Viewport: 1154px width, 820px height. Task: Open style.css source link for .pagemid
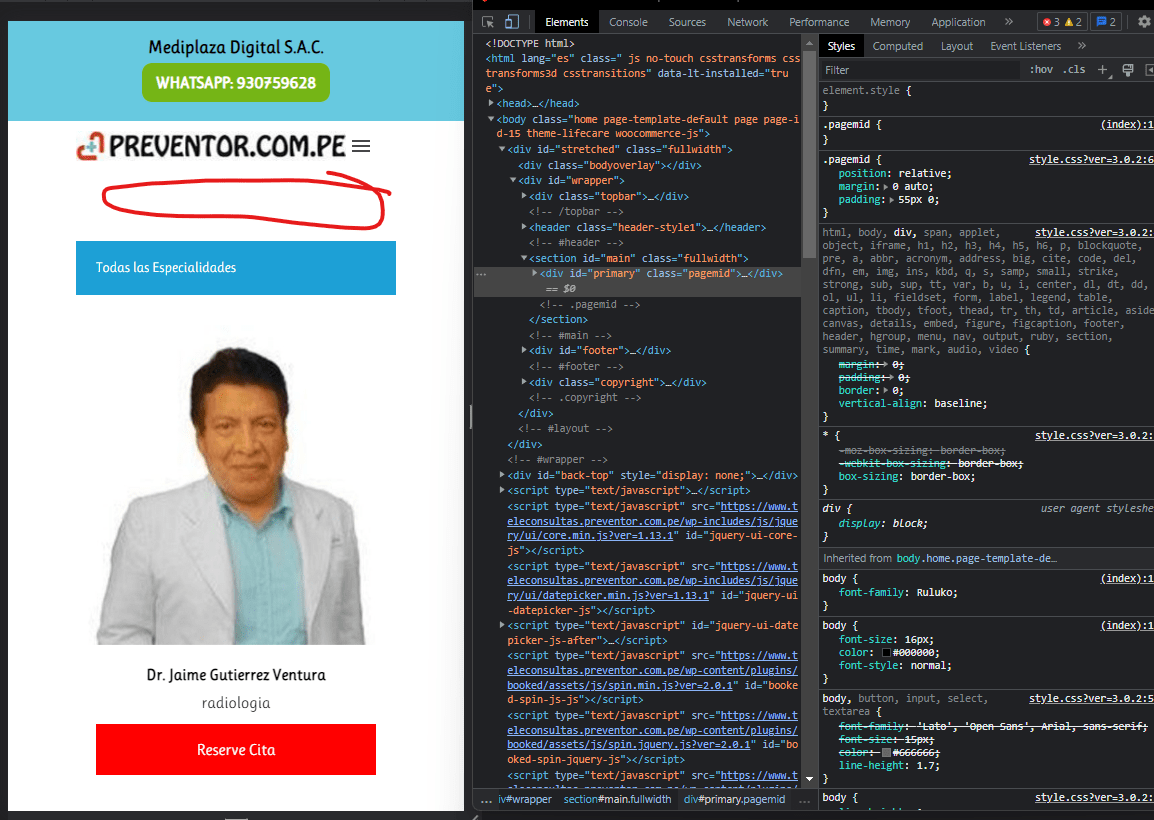click(x=1091, y=159)
